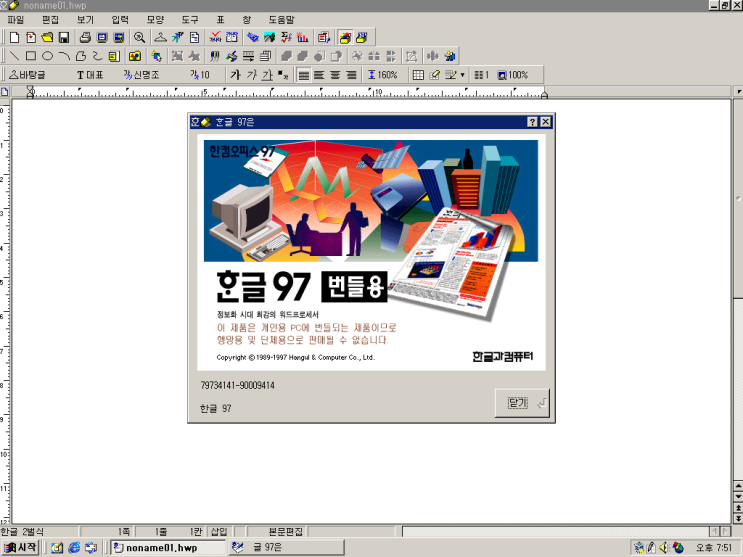
Task: Click the open folder icon
Action: point(47,37)
